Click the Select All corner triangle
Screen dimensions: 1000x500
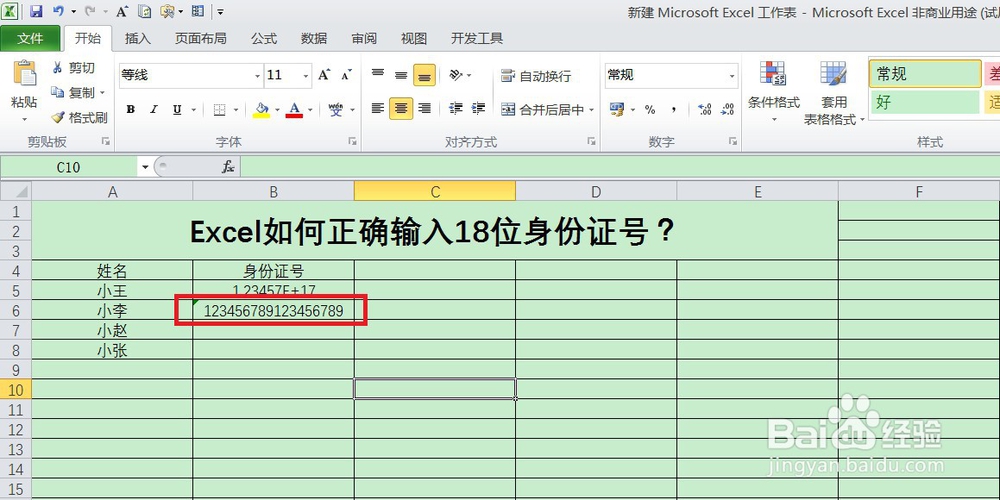coord(16,191)
